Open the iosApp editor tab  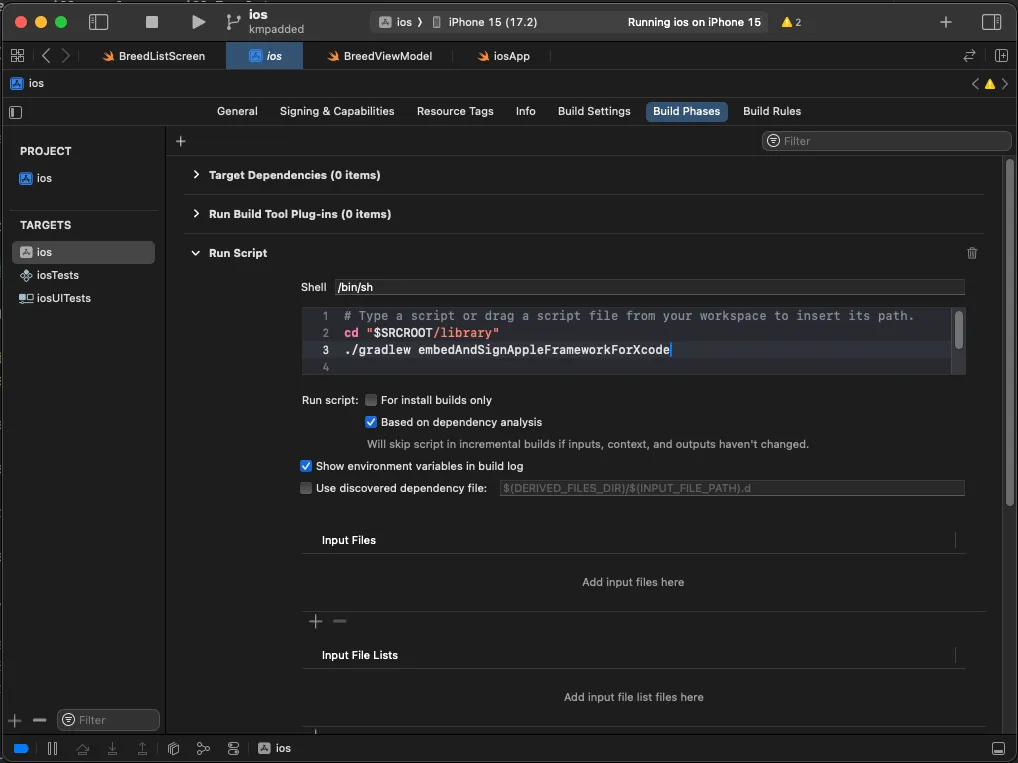504,56
